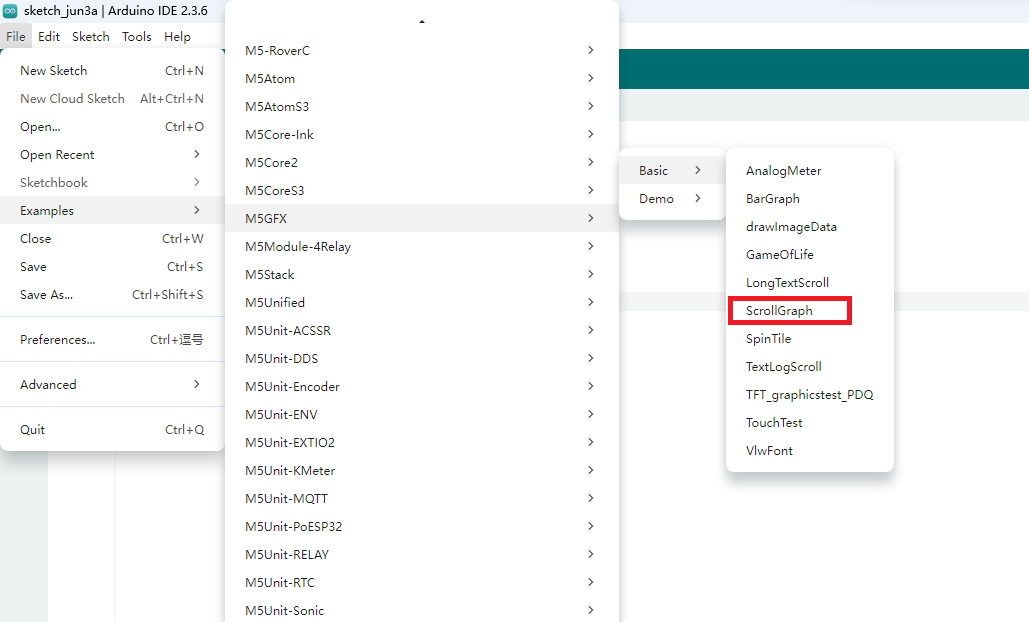Open the ScrollGraph example
Viewport: 1029px width, 622px height.
(x=810, y=310)
